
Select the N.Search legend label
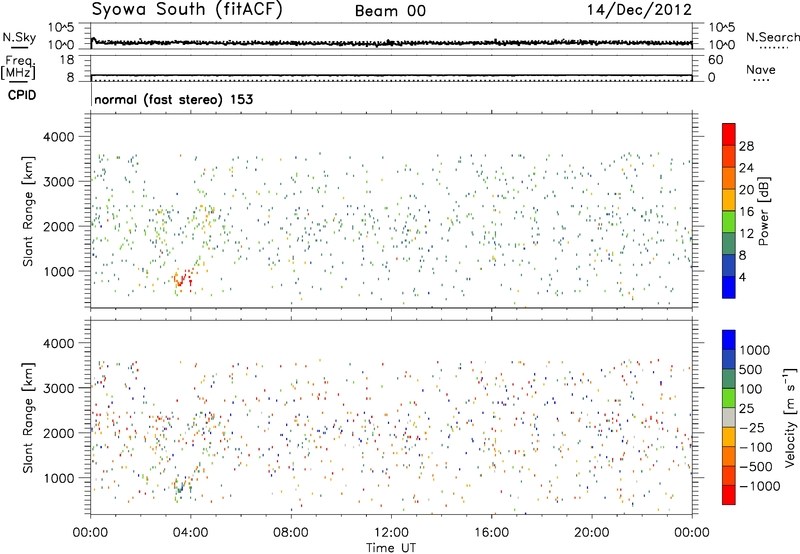click(x=773, y=37)
